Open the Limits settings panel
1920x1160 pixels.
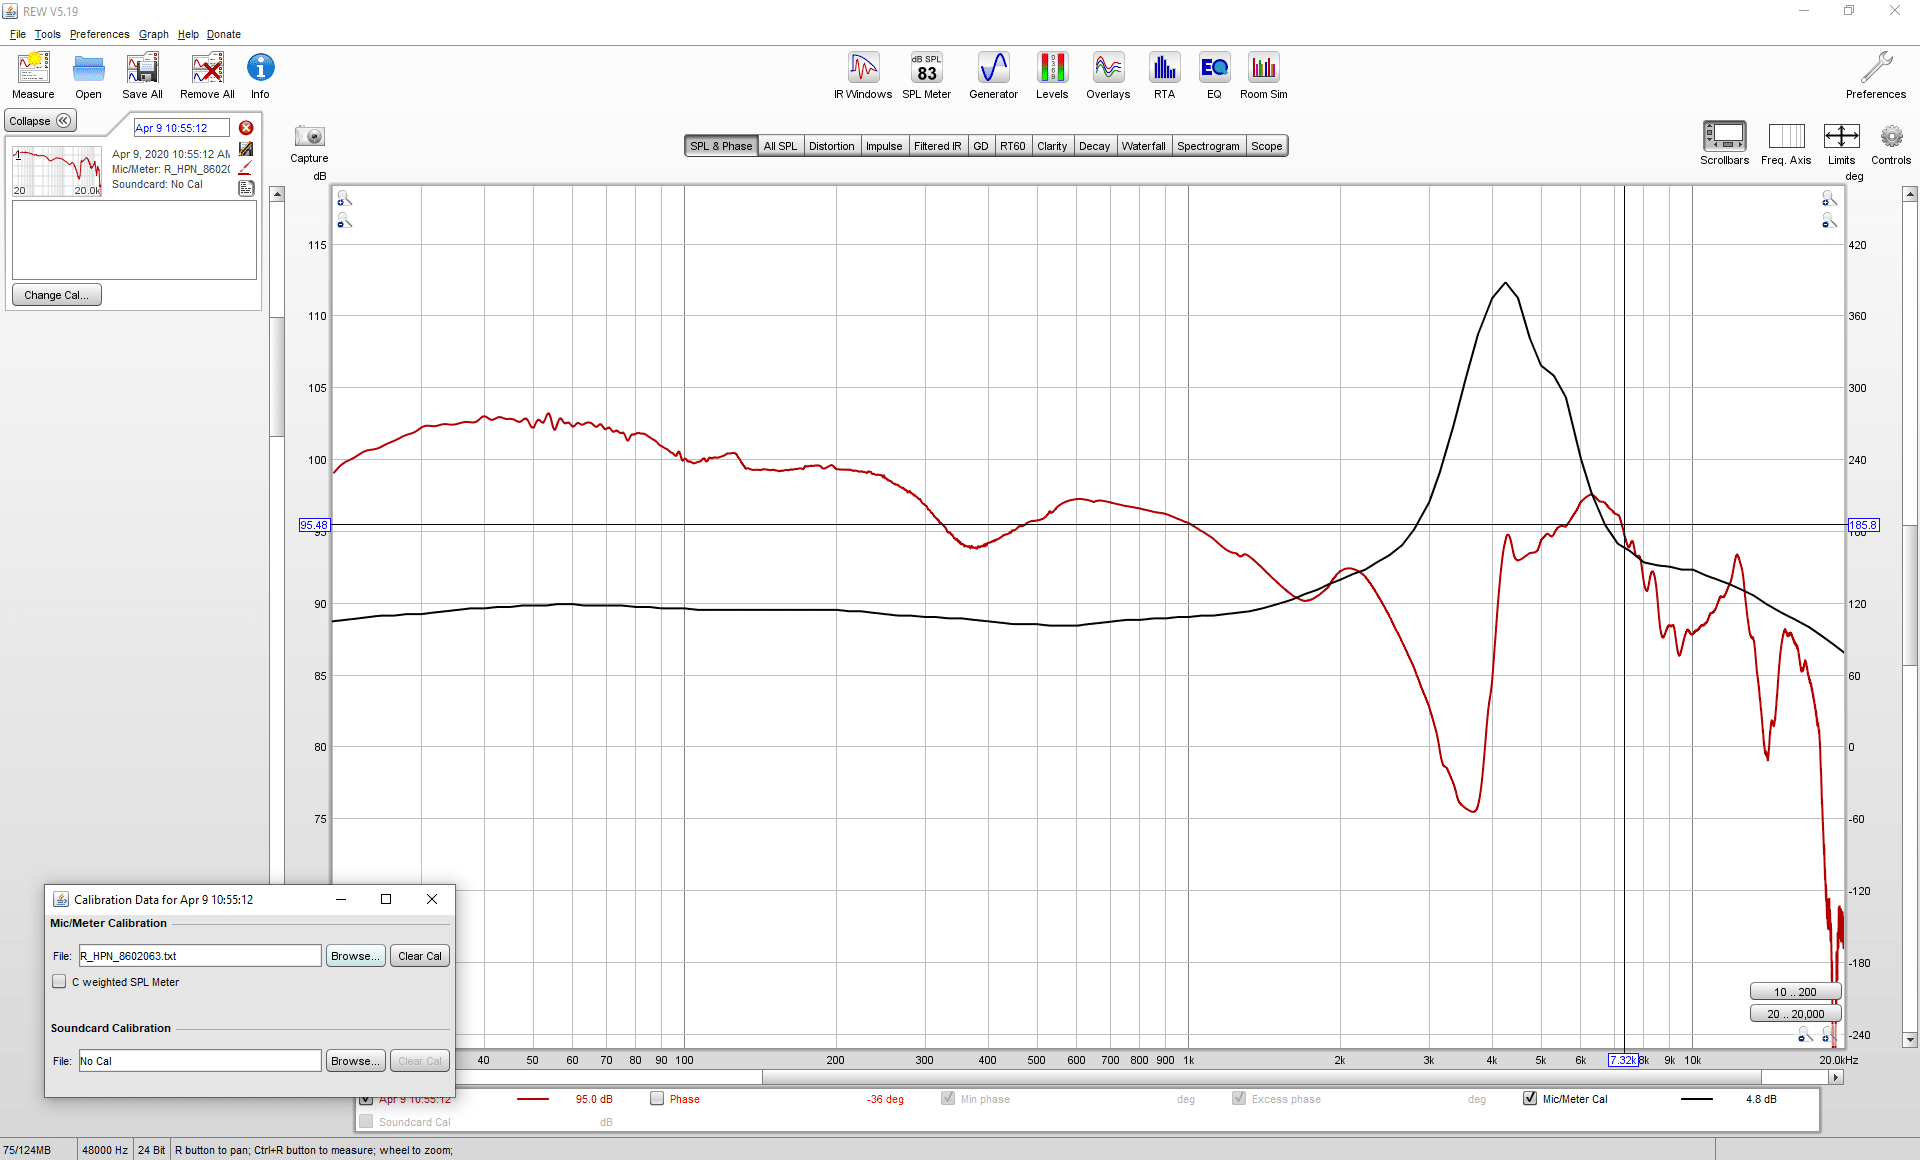tap(1841, 144)
